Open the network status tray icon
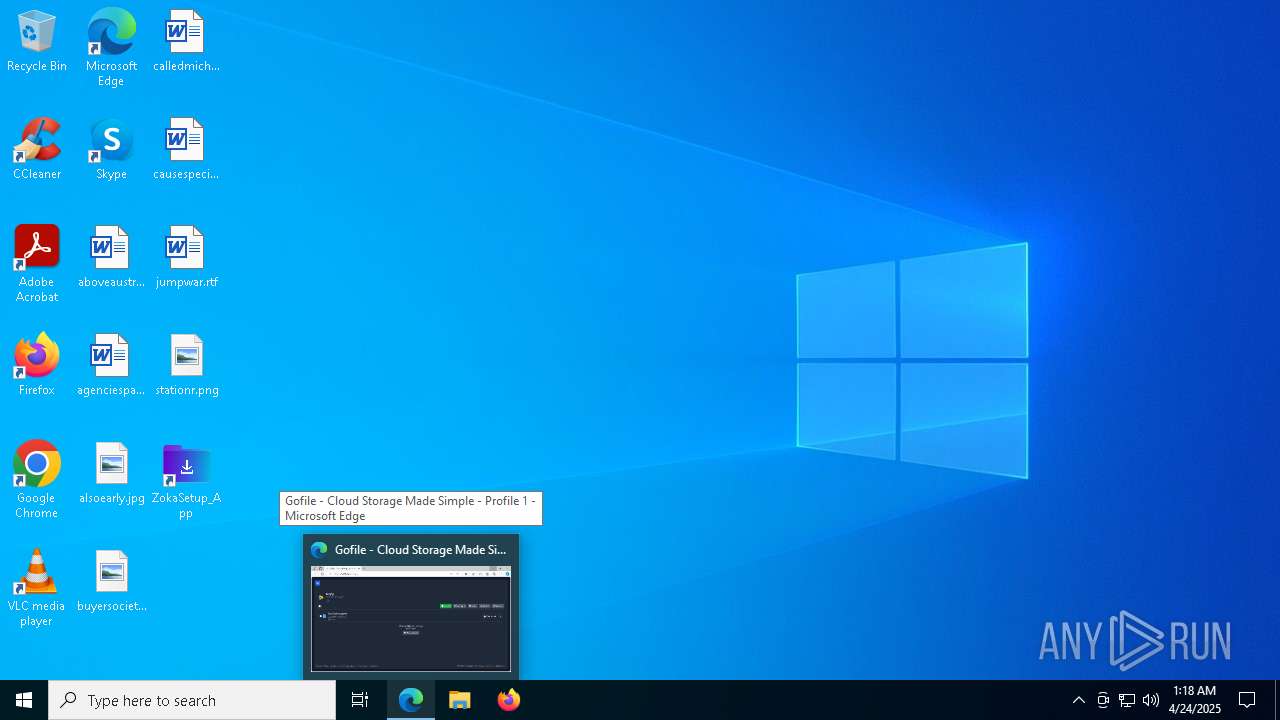Viewport: 1280px width, 720px height. (1127, 700)
